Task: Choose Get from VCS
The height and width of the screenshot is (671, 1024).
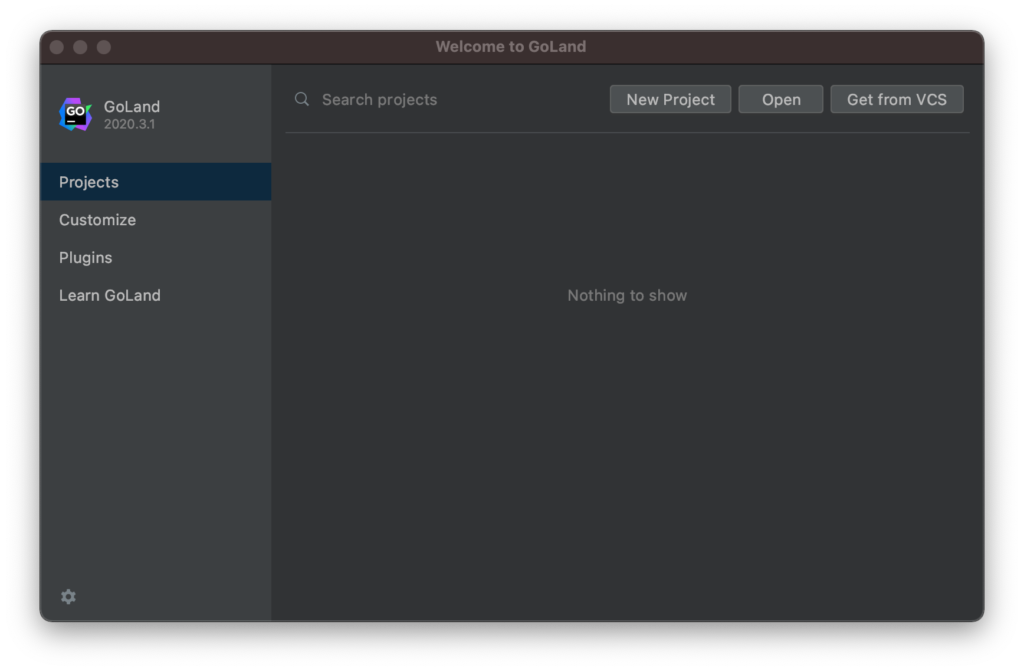Action: 896,100
